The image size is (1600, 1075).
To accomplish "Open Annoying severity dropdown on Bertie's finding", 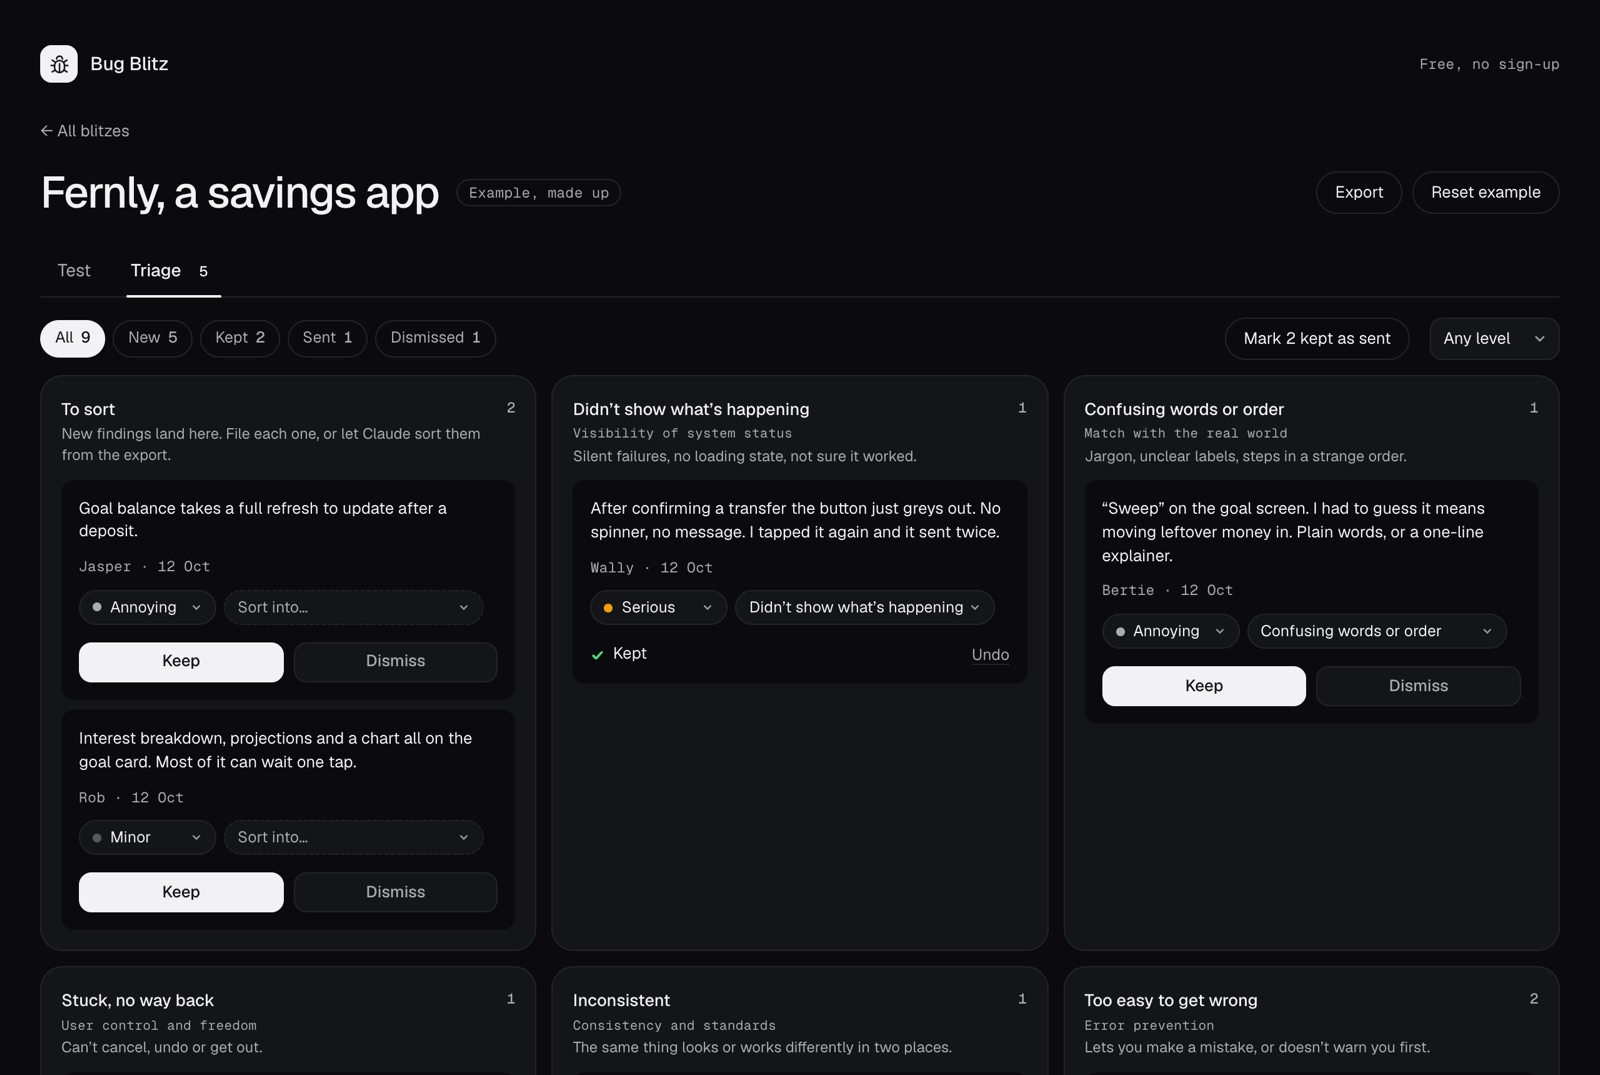I will click(x=1170, y=632).
